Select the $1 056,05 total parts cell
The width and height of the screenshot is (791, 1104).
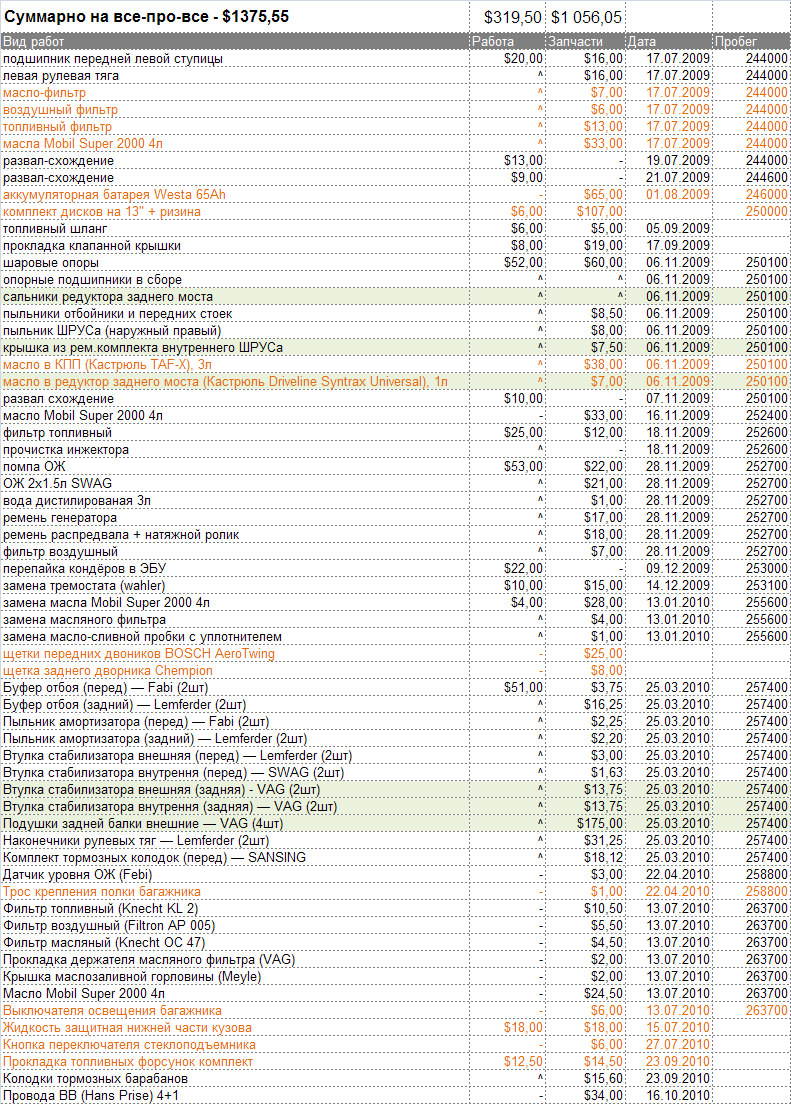point(588,17)
